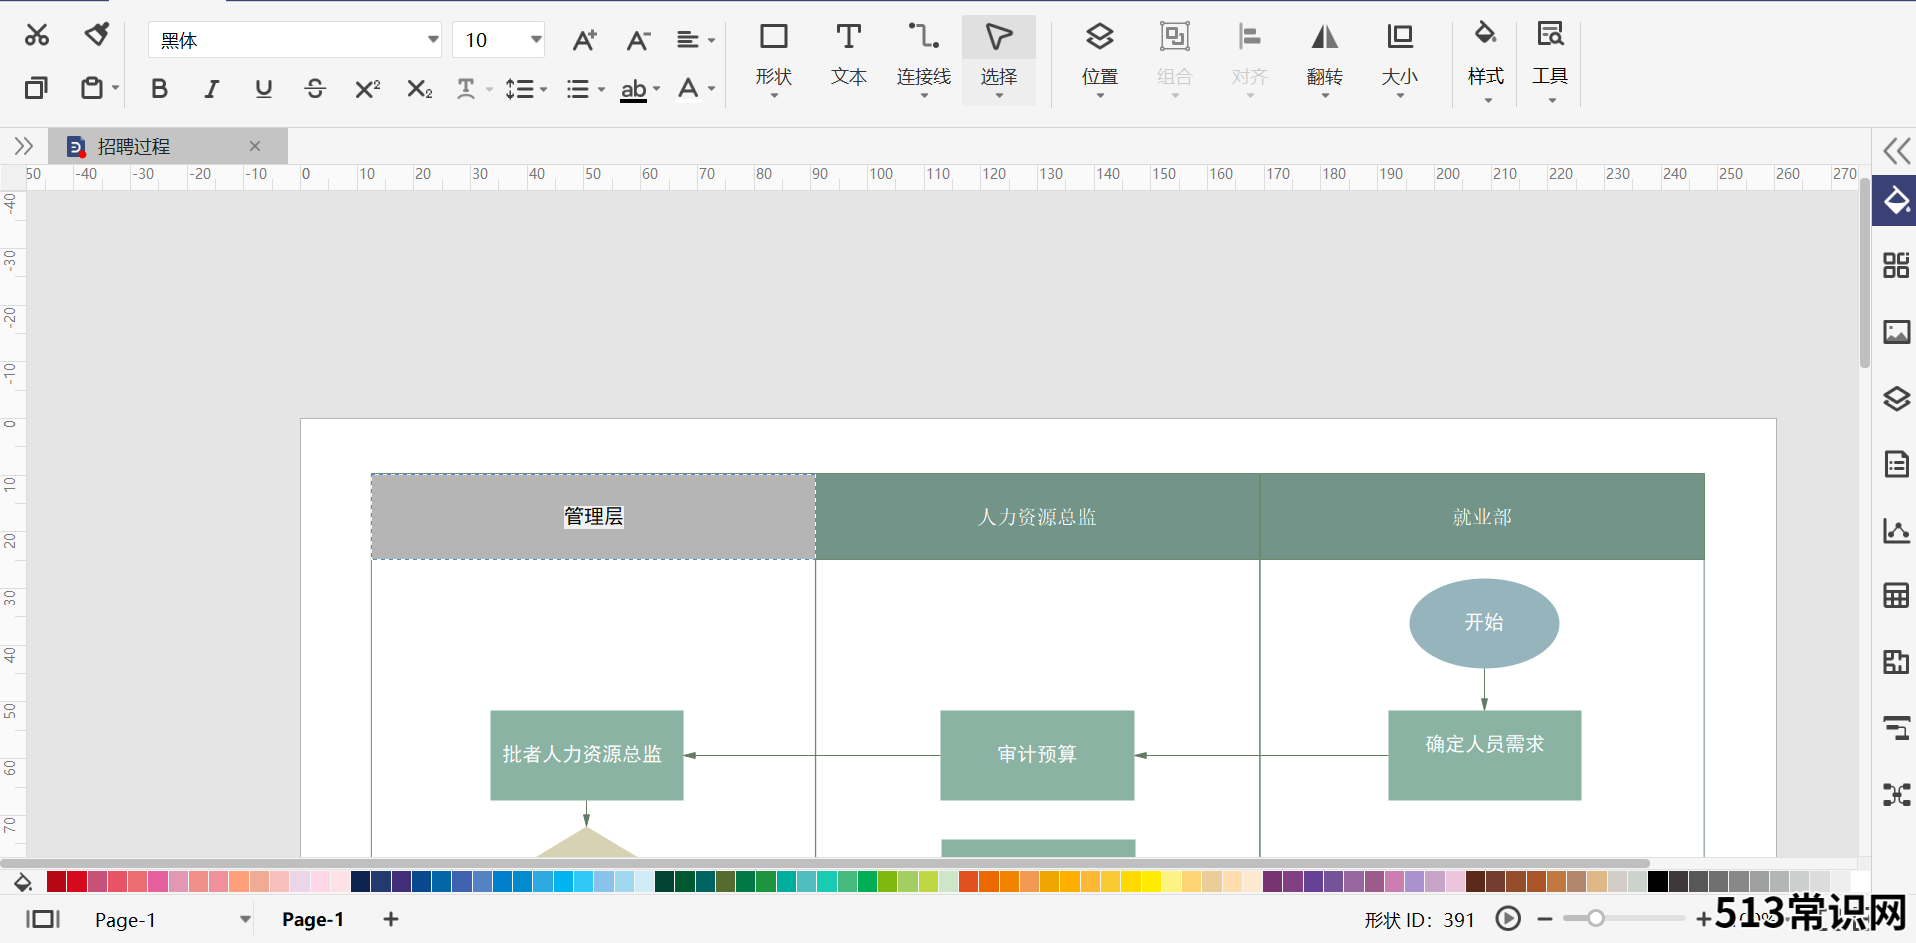Select the 开始 ellipse shape
Image resolution: width=1916 pixels, height=943 pixels.
click(1484, 623)
